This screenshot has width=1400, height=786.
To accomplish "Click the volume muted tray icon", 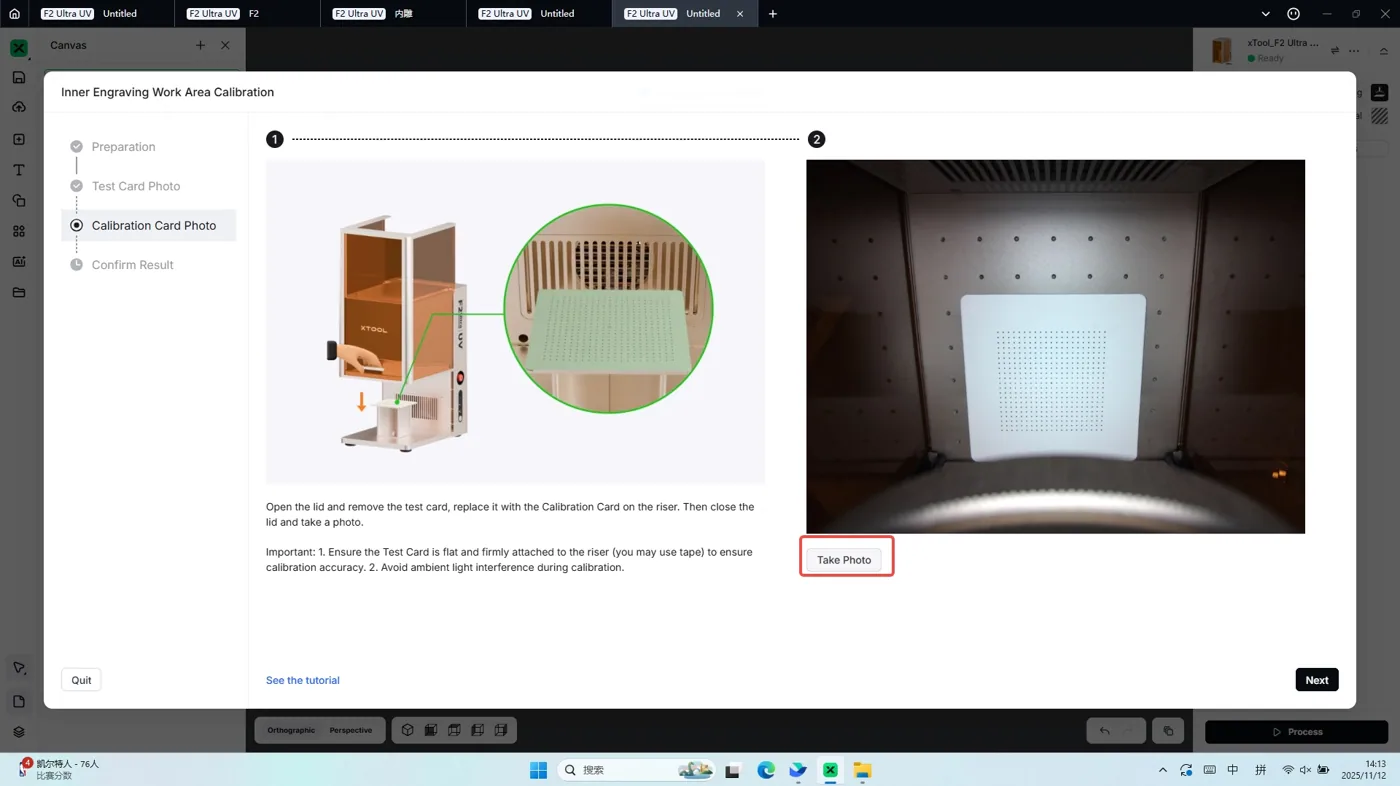I will point(1305,770).
